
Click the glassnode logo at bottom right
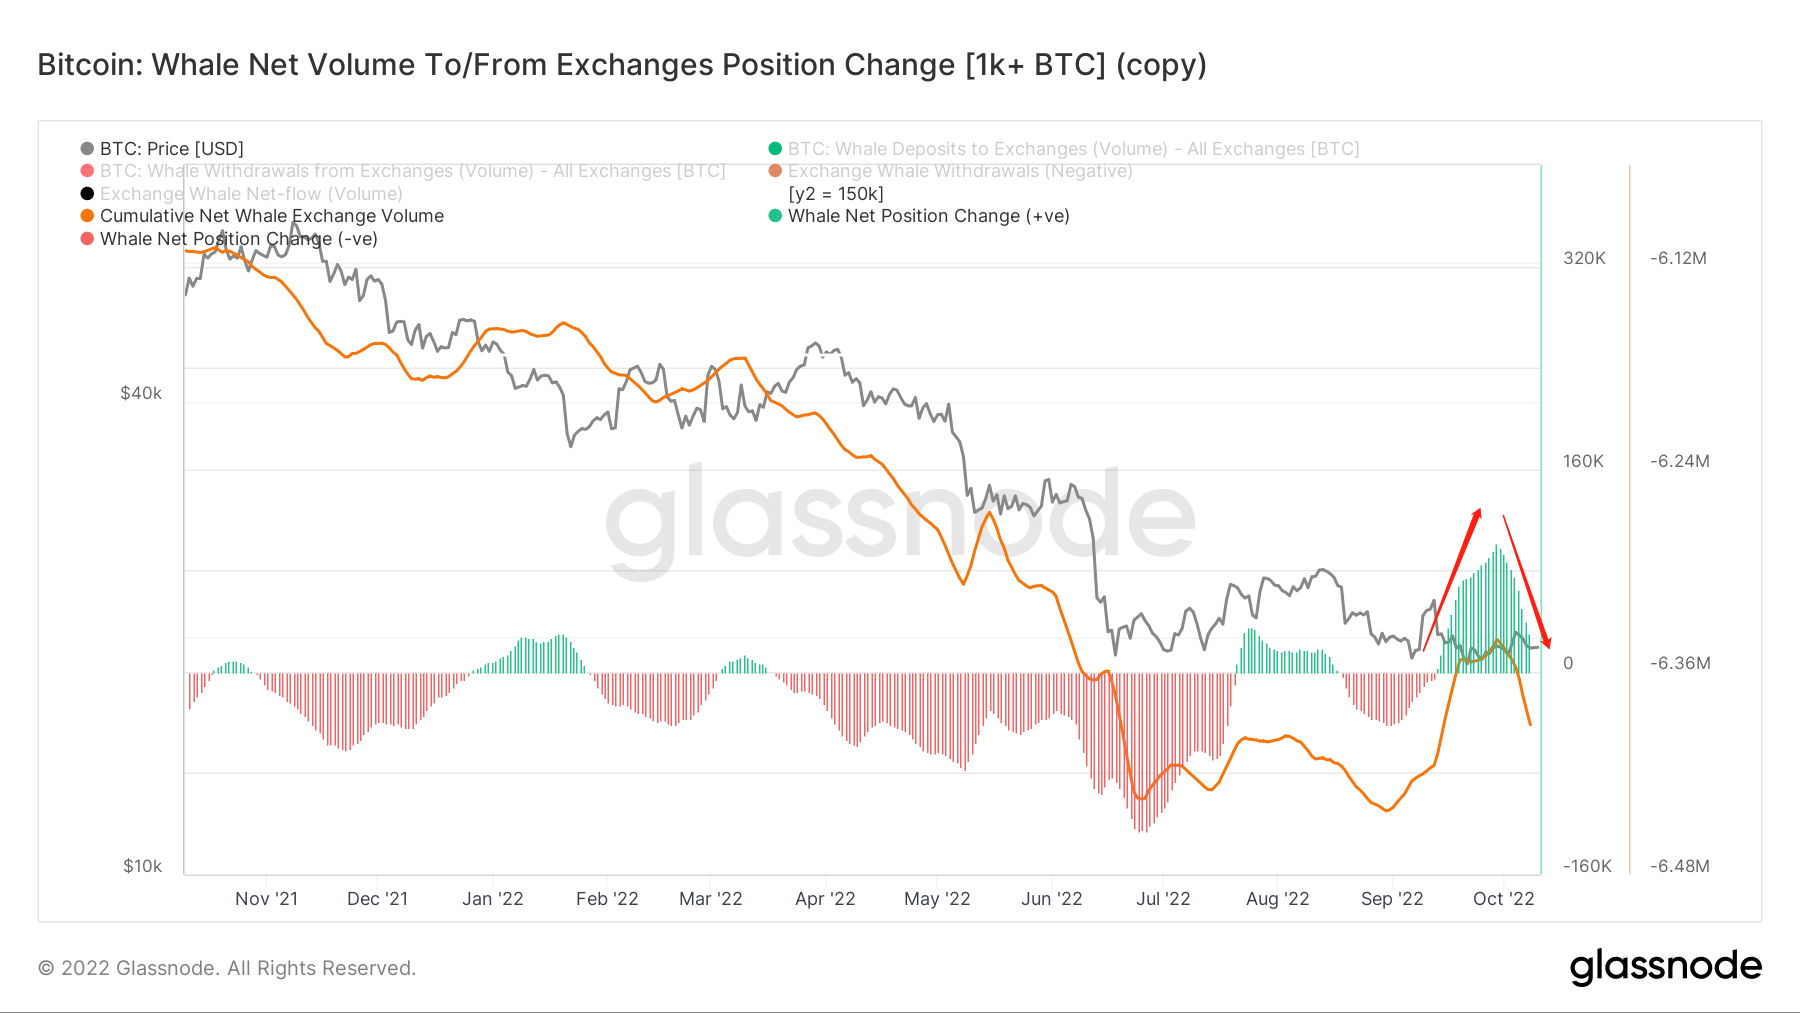tap(1665, 967)
